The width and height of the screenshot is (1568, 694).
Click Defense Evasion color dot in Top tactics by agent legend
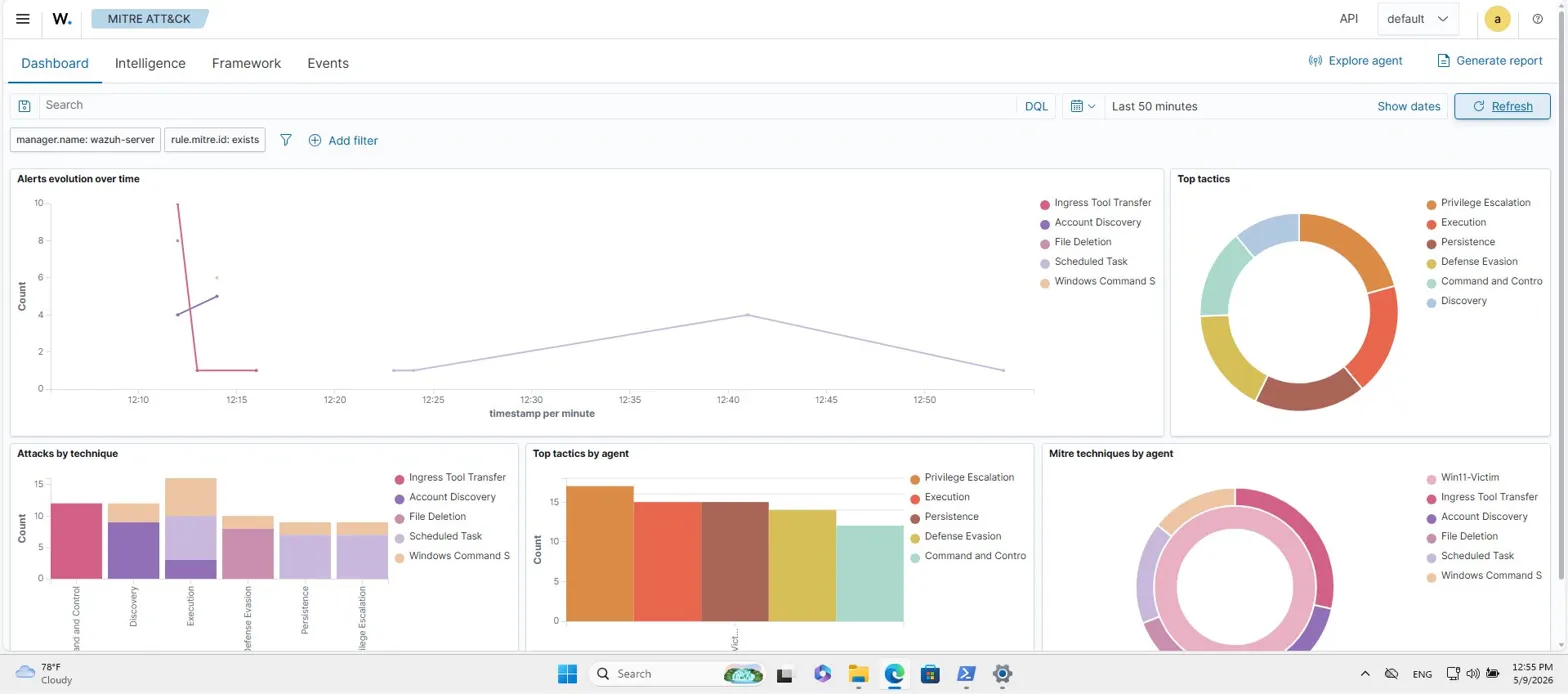916,537
